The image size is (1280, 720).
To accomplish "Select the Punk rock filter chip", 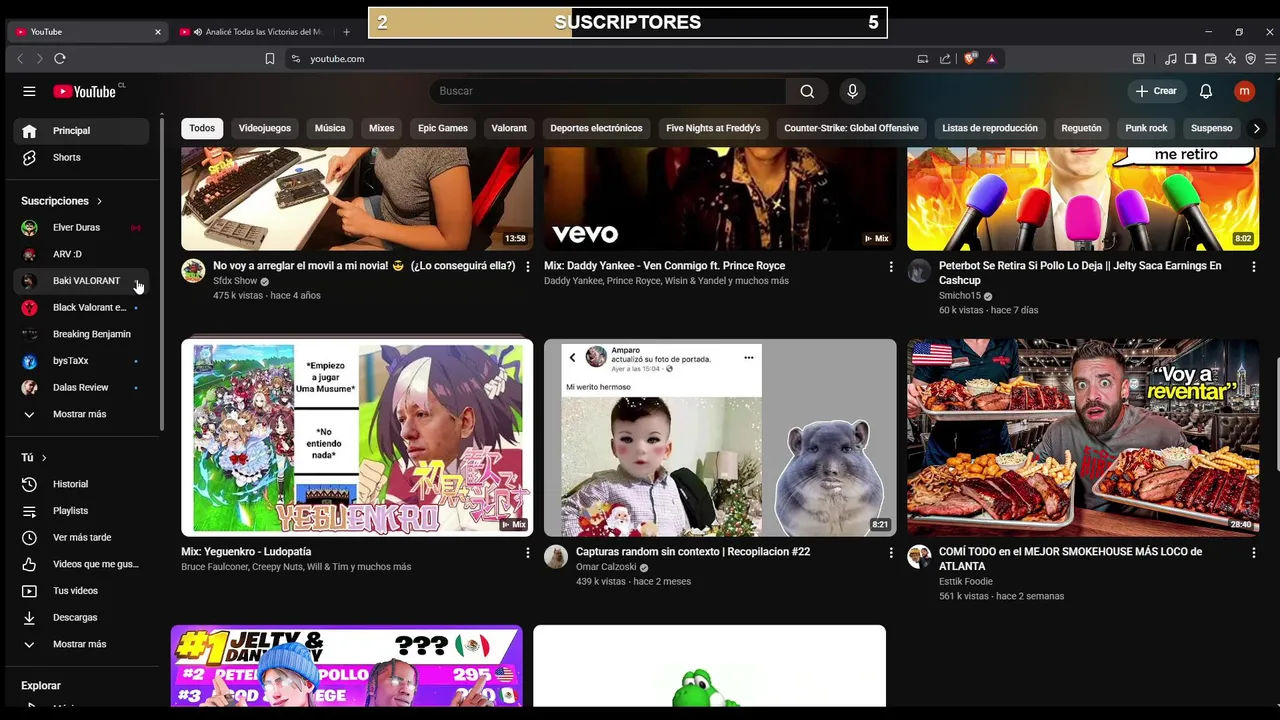I will tap(1146, 128).
